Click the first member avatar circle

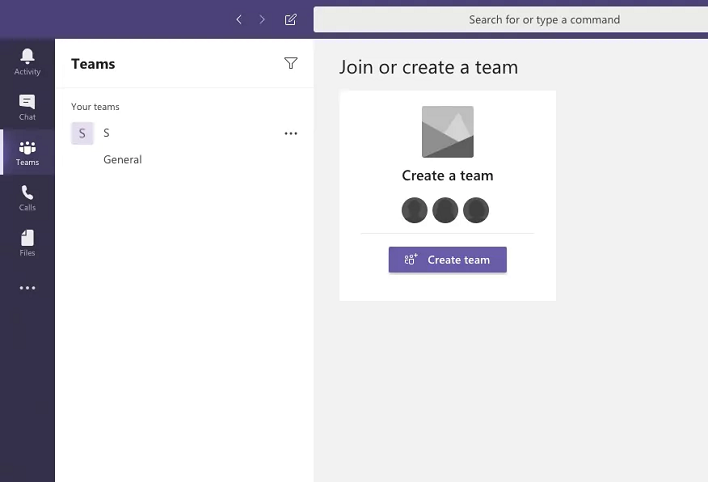[x=414, y=210]
